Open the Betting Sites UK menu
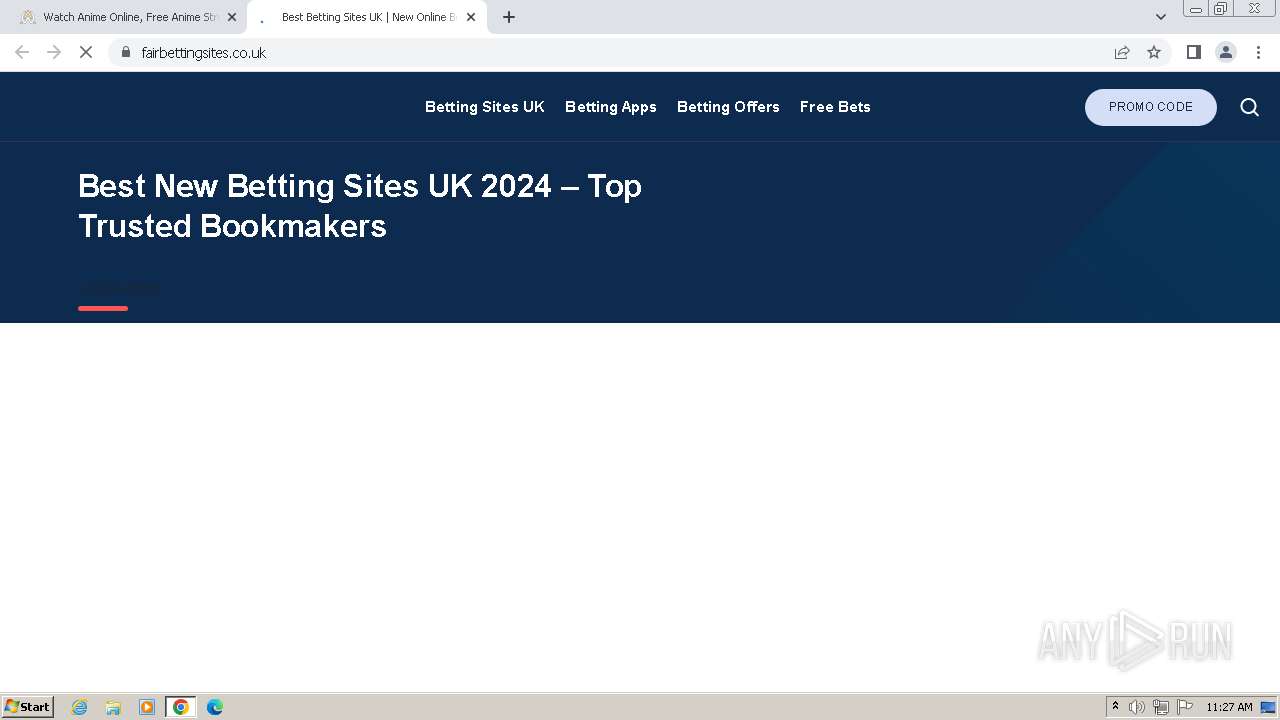This screenshot has width=1280, height=720. click(485, 107)
